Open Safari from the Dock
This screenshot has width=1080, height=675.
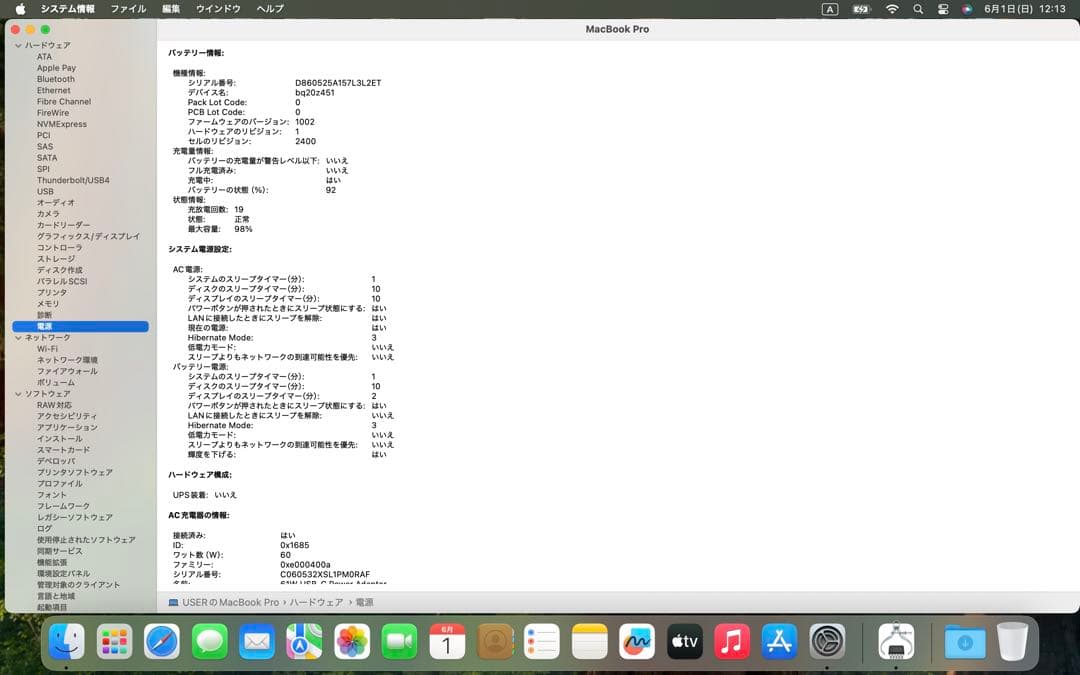161,642
